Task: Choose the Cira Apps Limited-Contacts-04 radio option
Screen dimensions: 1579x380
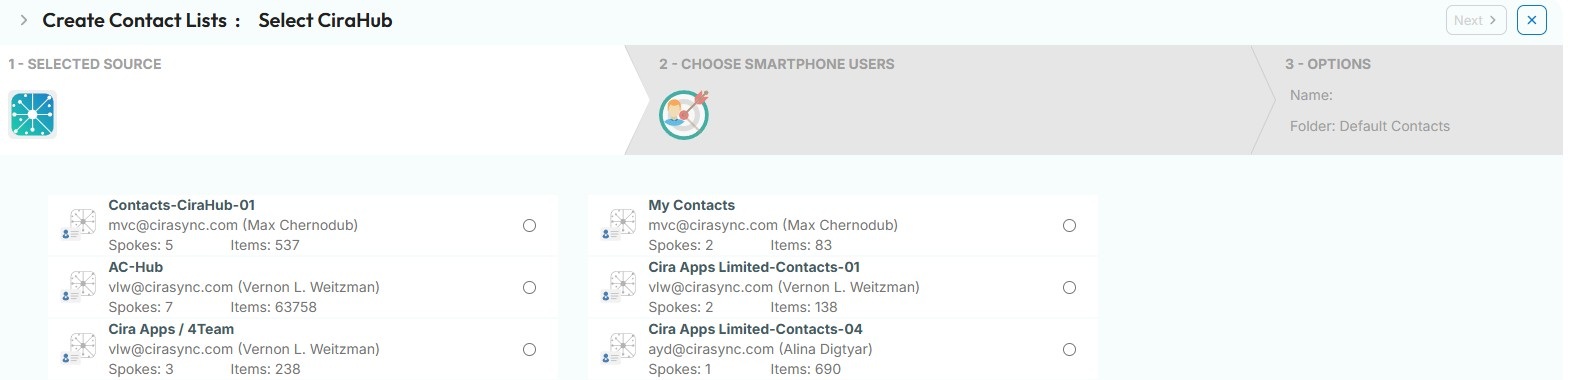Action: (1070, 349)
